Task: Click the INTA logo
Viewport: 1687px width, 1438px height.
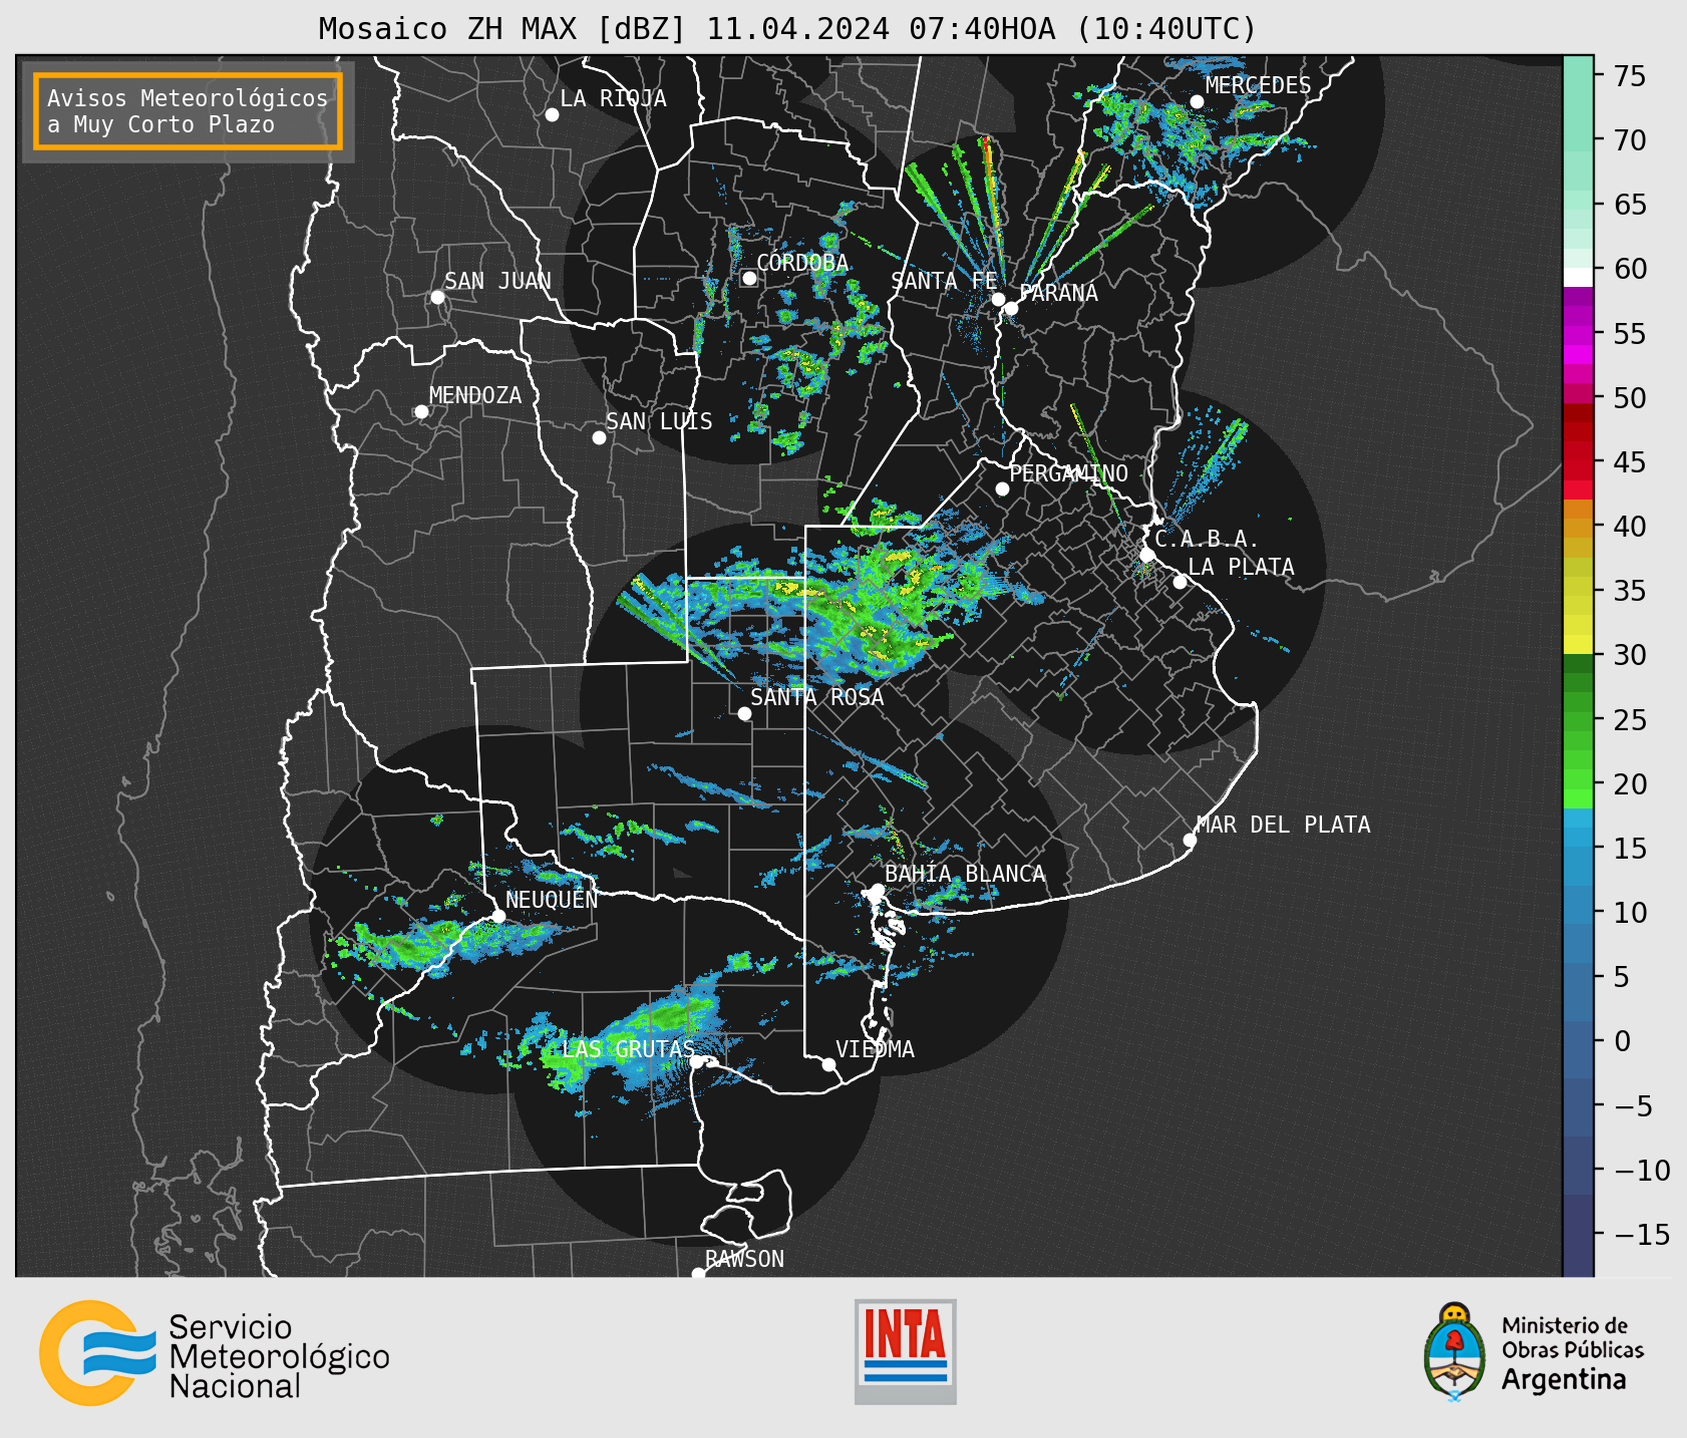Action: [x=905, y=1352]
